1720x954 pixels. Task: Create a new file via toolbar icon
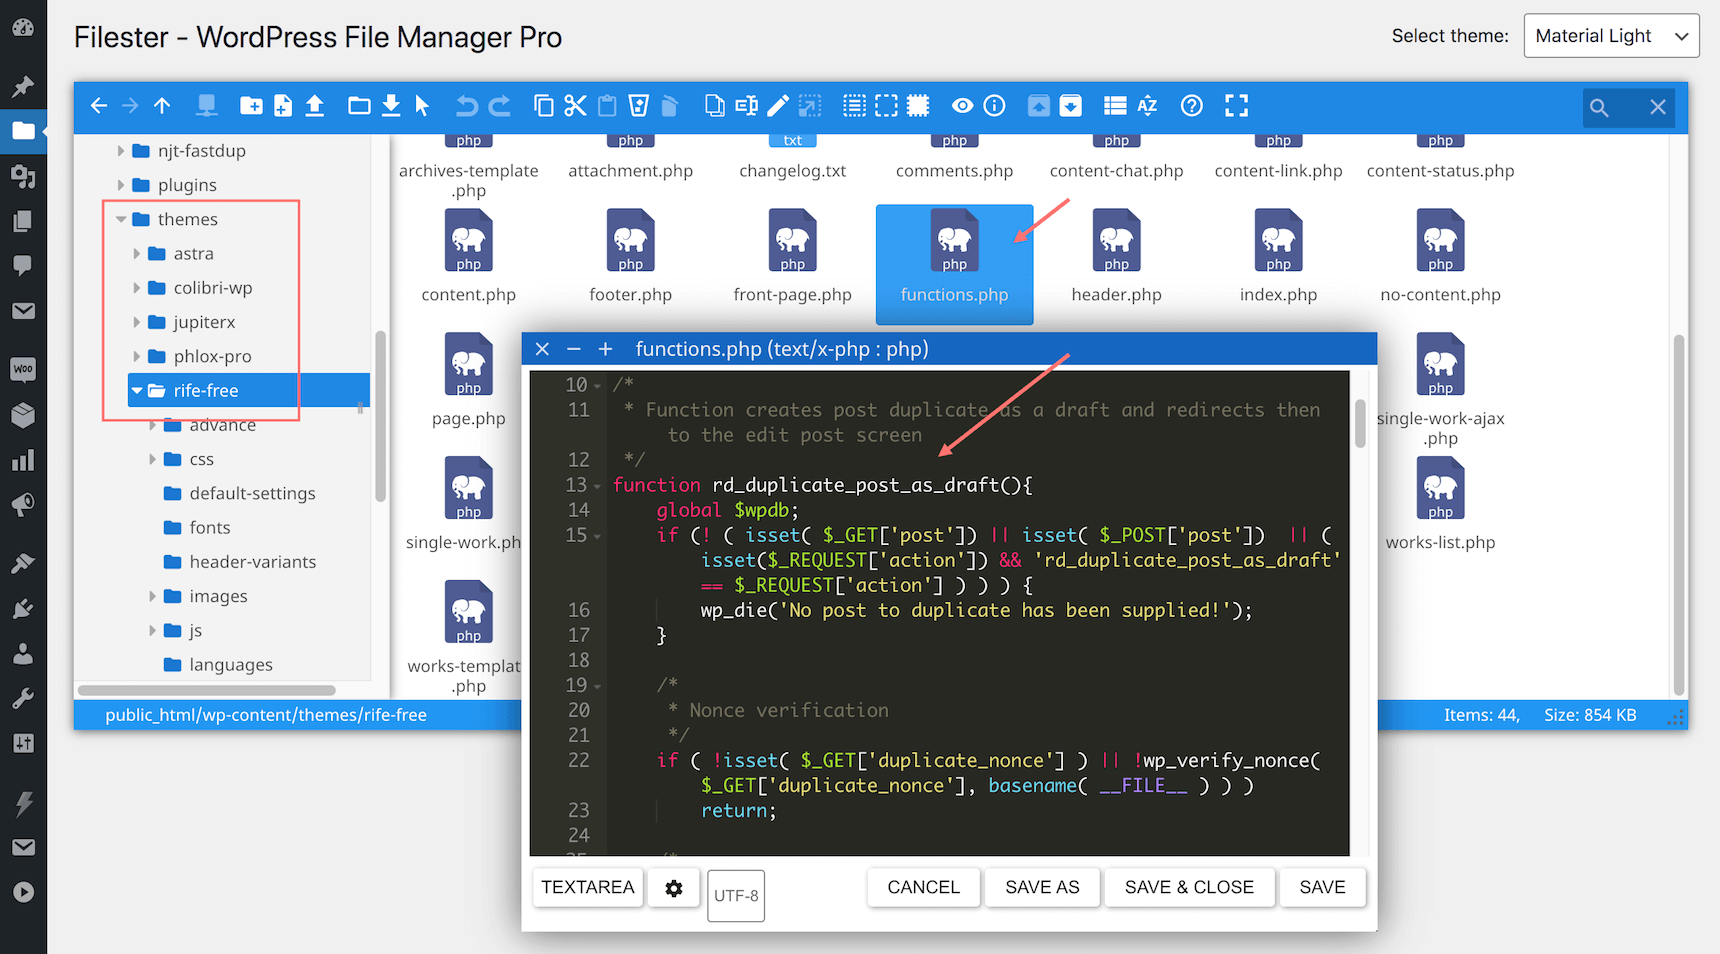(x=283, y=106)
